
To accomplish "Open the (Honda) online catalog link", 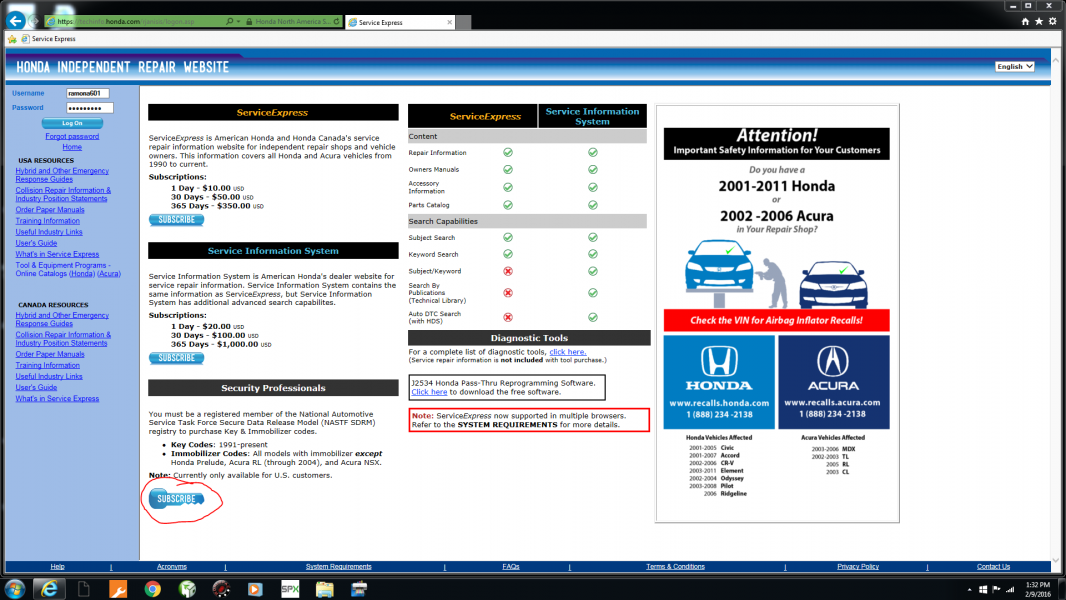I will (82, 274).
